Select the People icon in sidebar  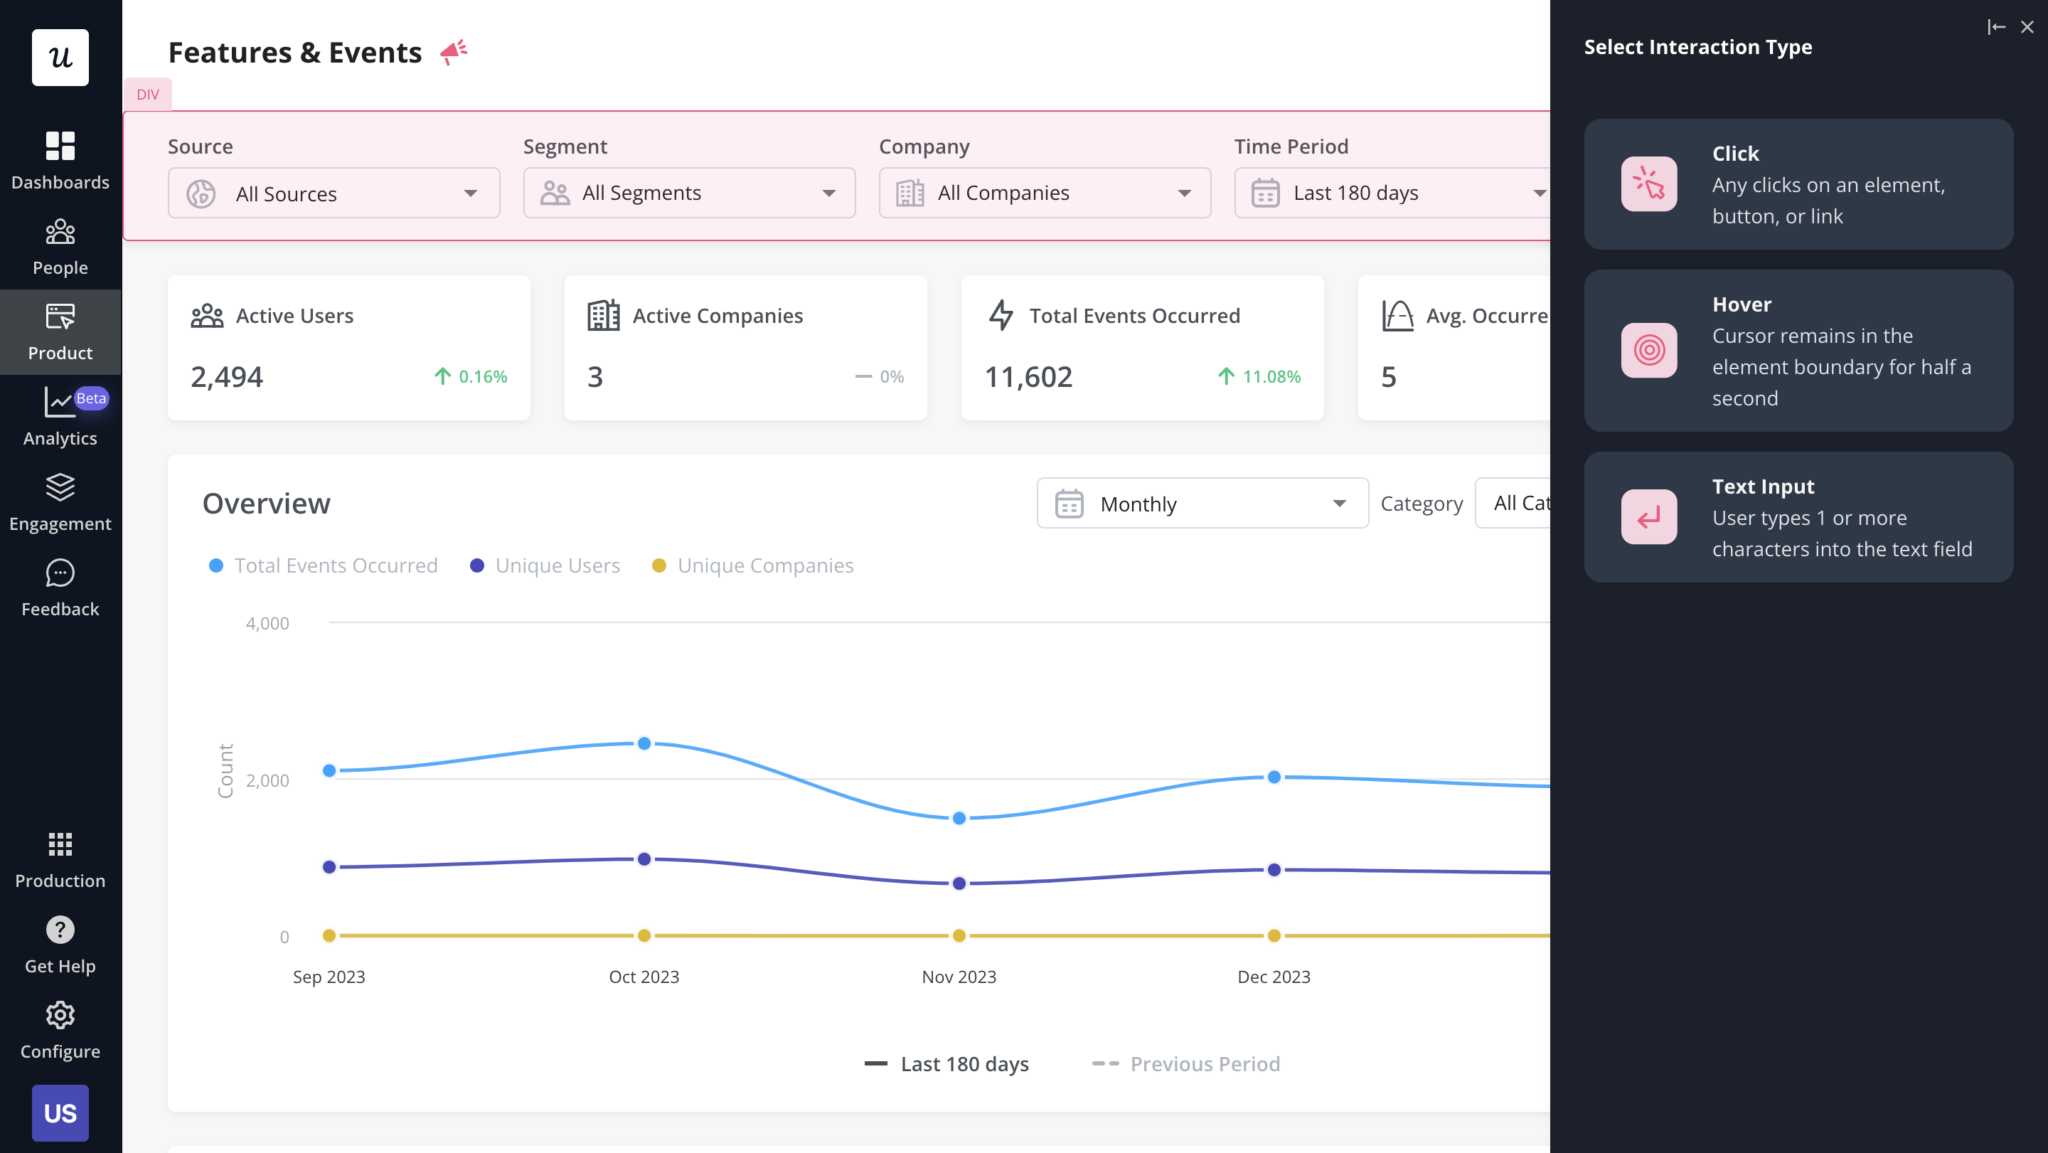[60, 245]
